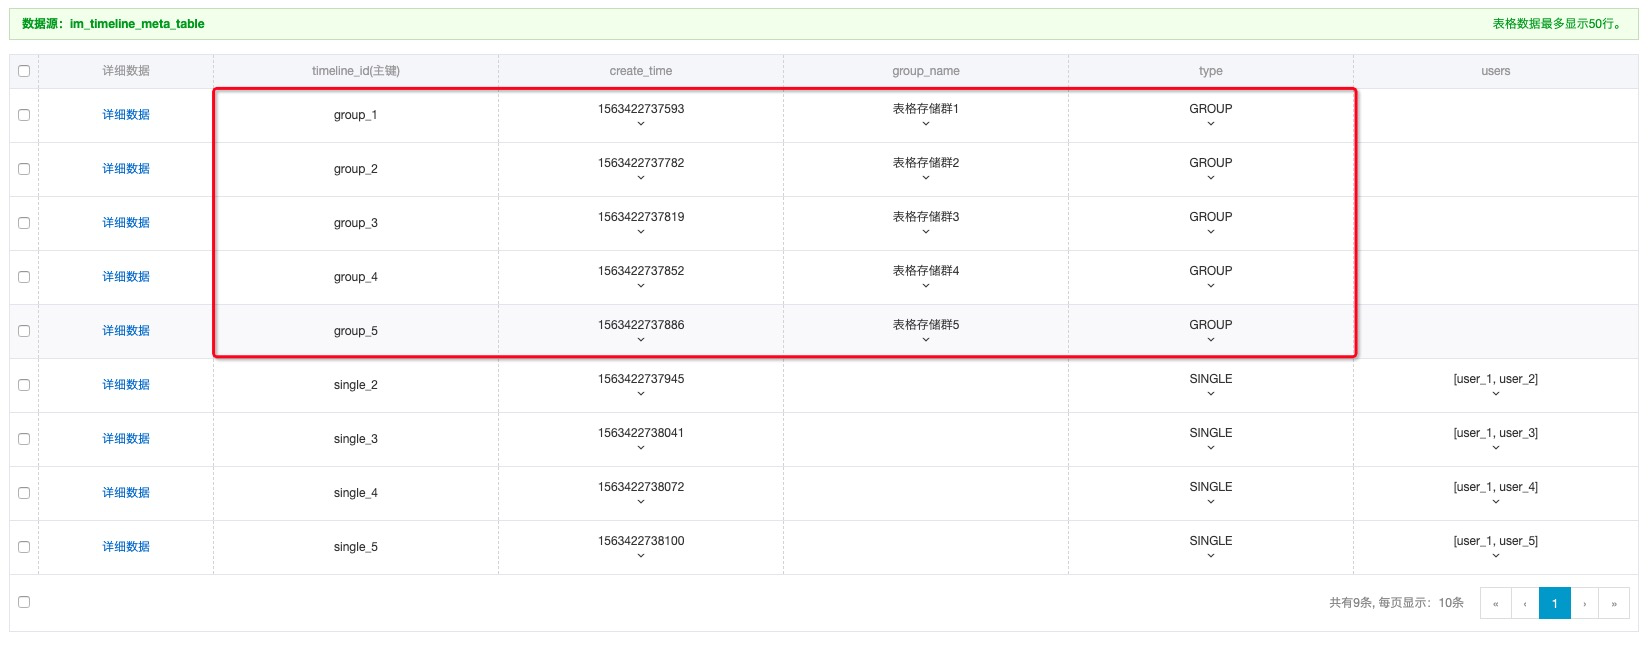This screenshot has height=645, width=1652.
Task: Open 详细数据 link for single_3 row
Action: pos(126,439)
